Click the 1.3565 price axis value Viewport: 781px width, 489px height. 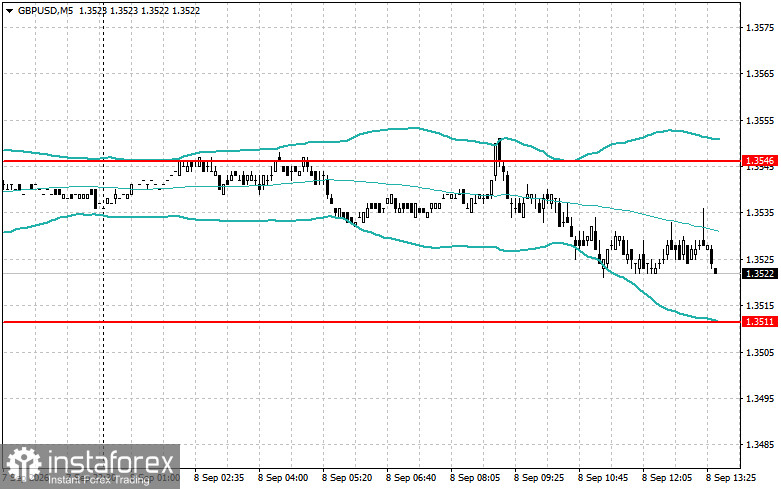click(x=760, y=74)
